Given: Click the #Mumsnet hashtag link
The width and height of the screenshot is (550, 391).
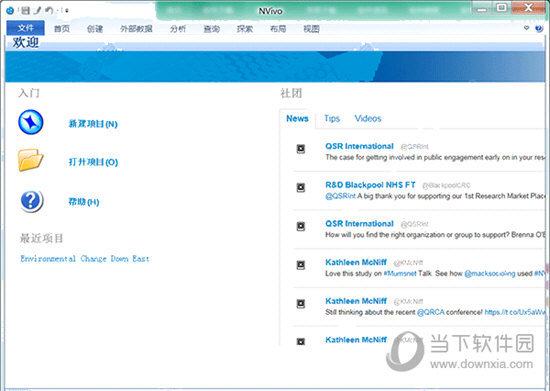Looking at the screenshot, I should pos(400,274).
